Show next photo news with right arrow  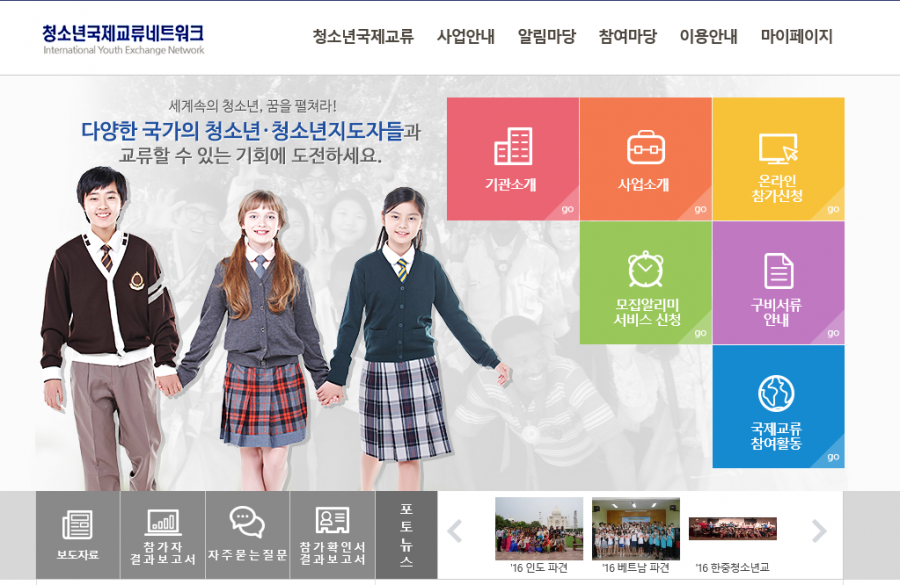819,531
